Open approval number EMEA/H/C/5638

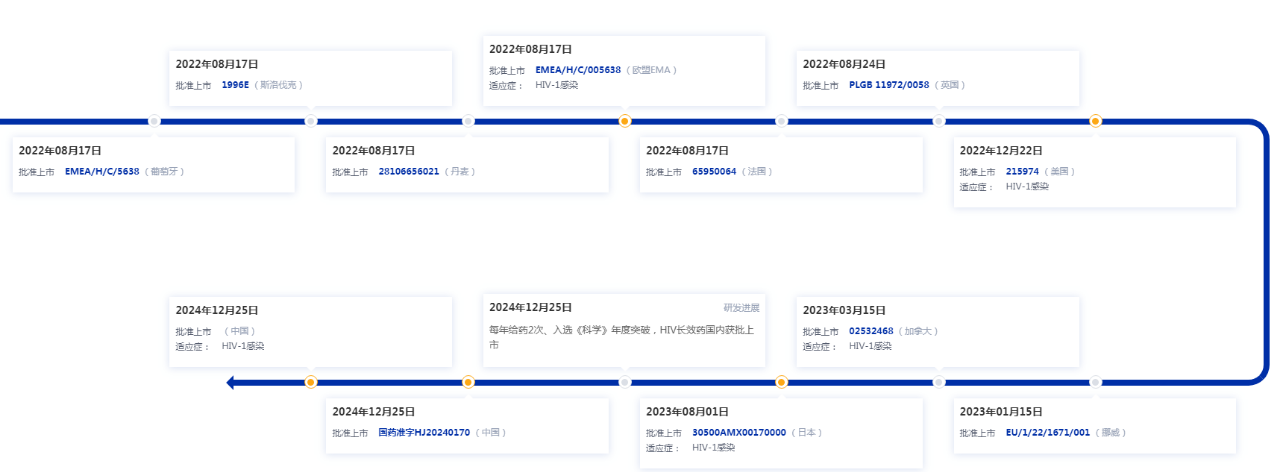point(102,172)
